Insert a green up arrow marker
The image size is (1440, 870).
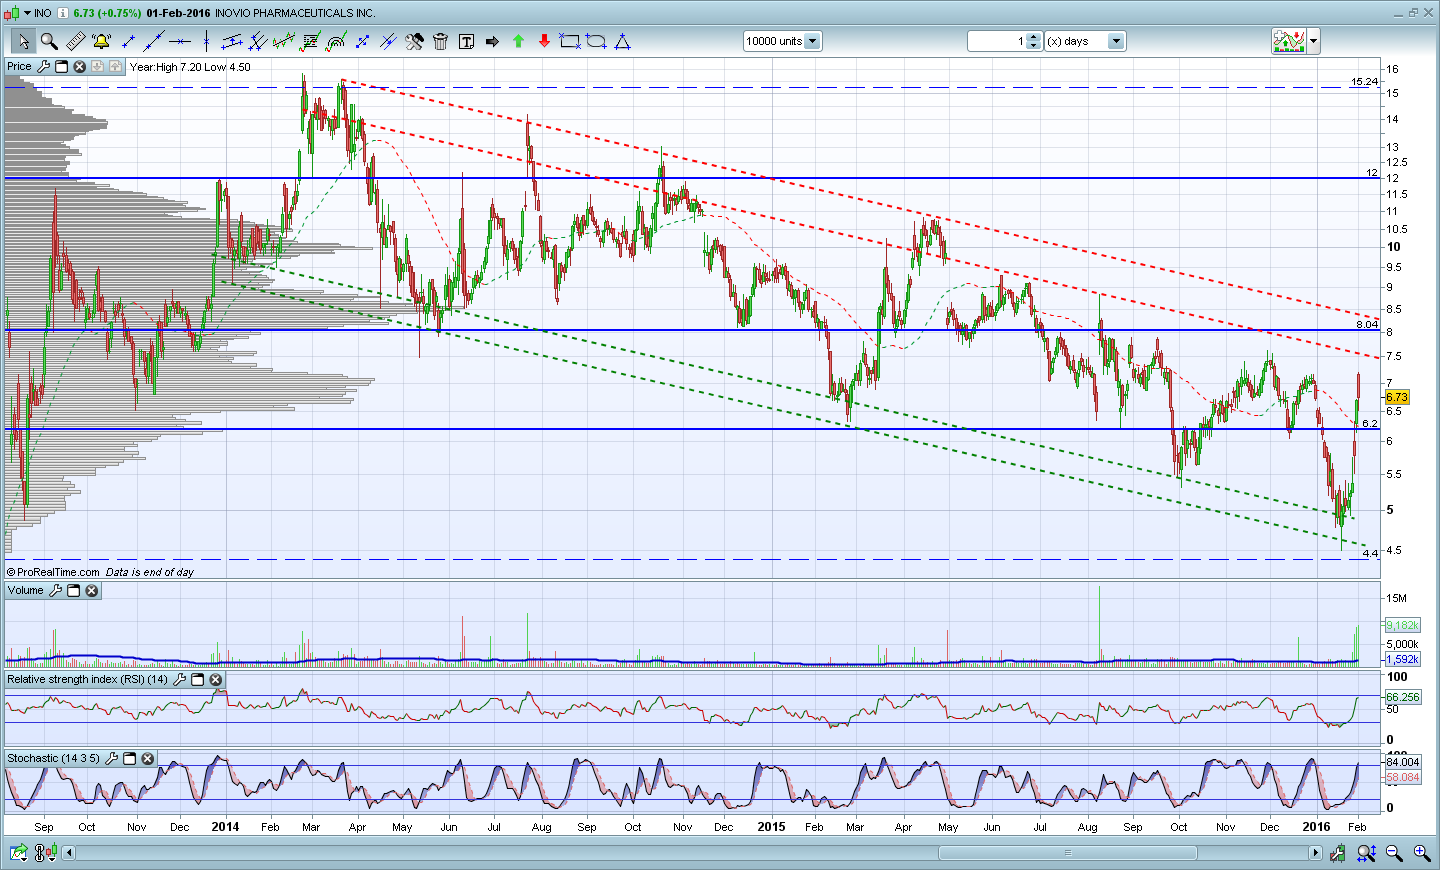(518, 41)
